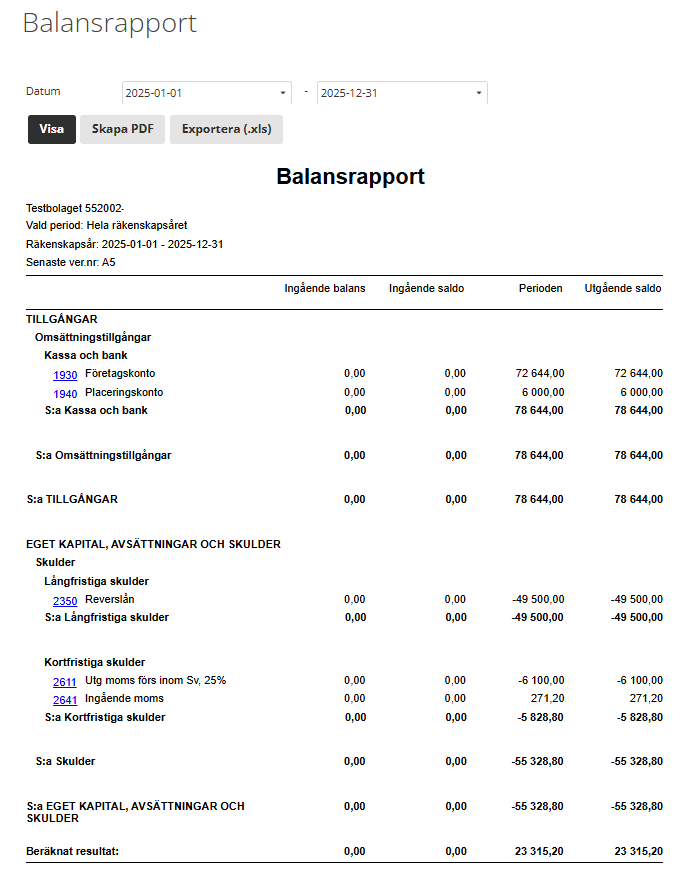
Task: Click the Perioden column header
Action: pyautogui.click(x=540, y=288)
